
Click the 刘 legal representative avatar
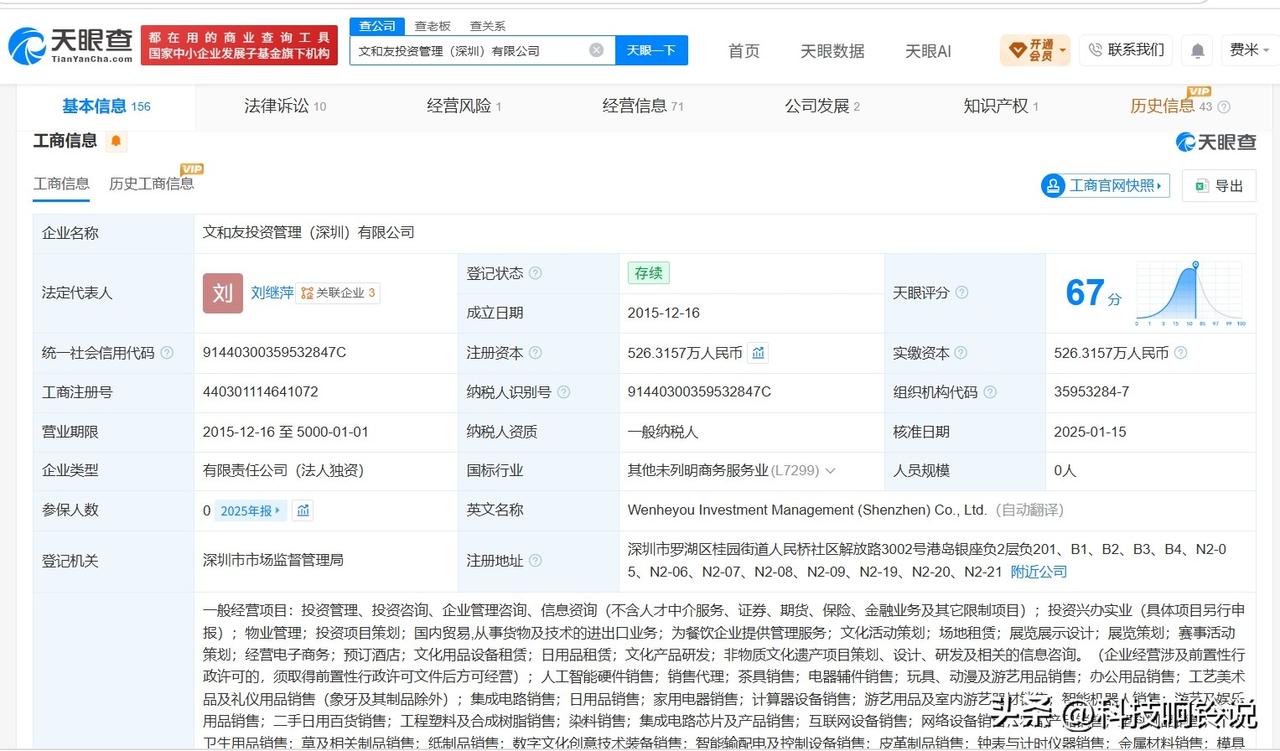click(222, 293)
